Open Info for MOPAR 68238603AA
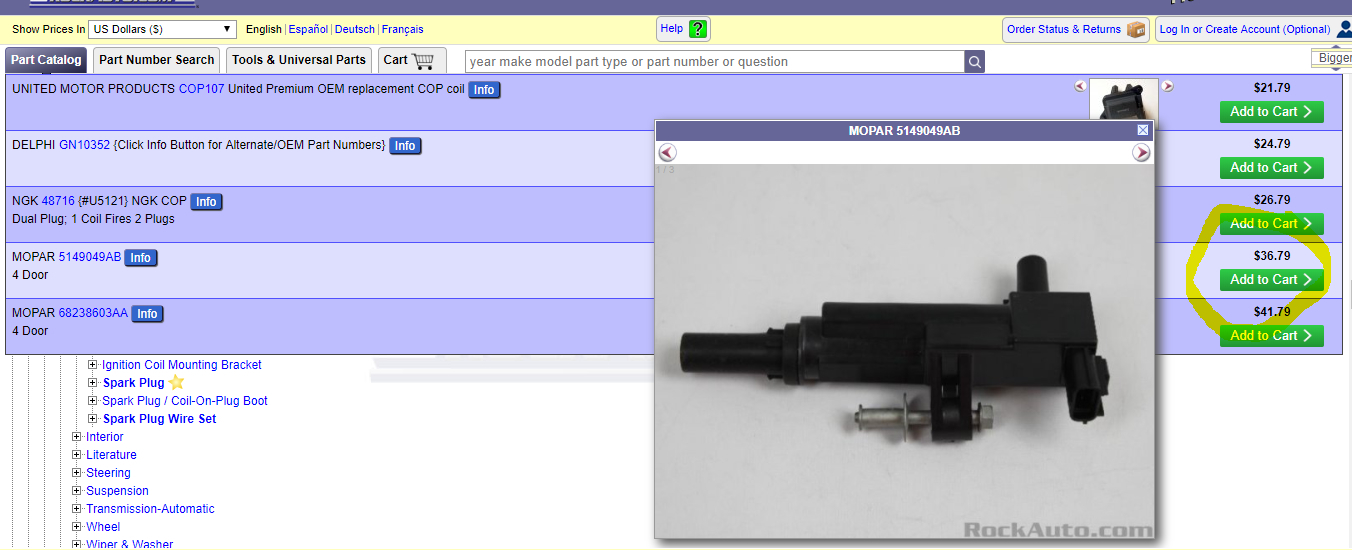This screenshot has height=550, width=1352. [x=147, y=314]
